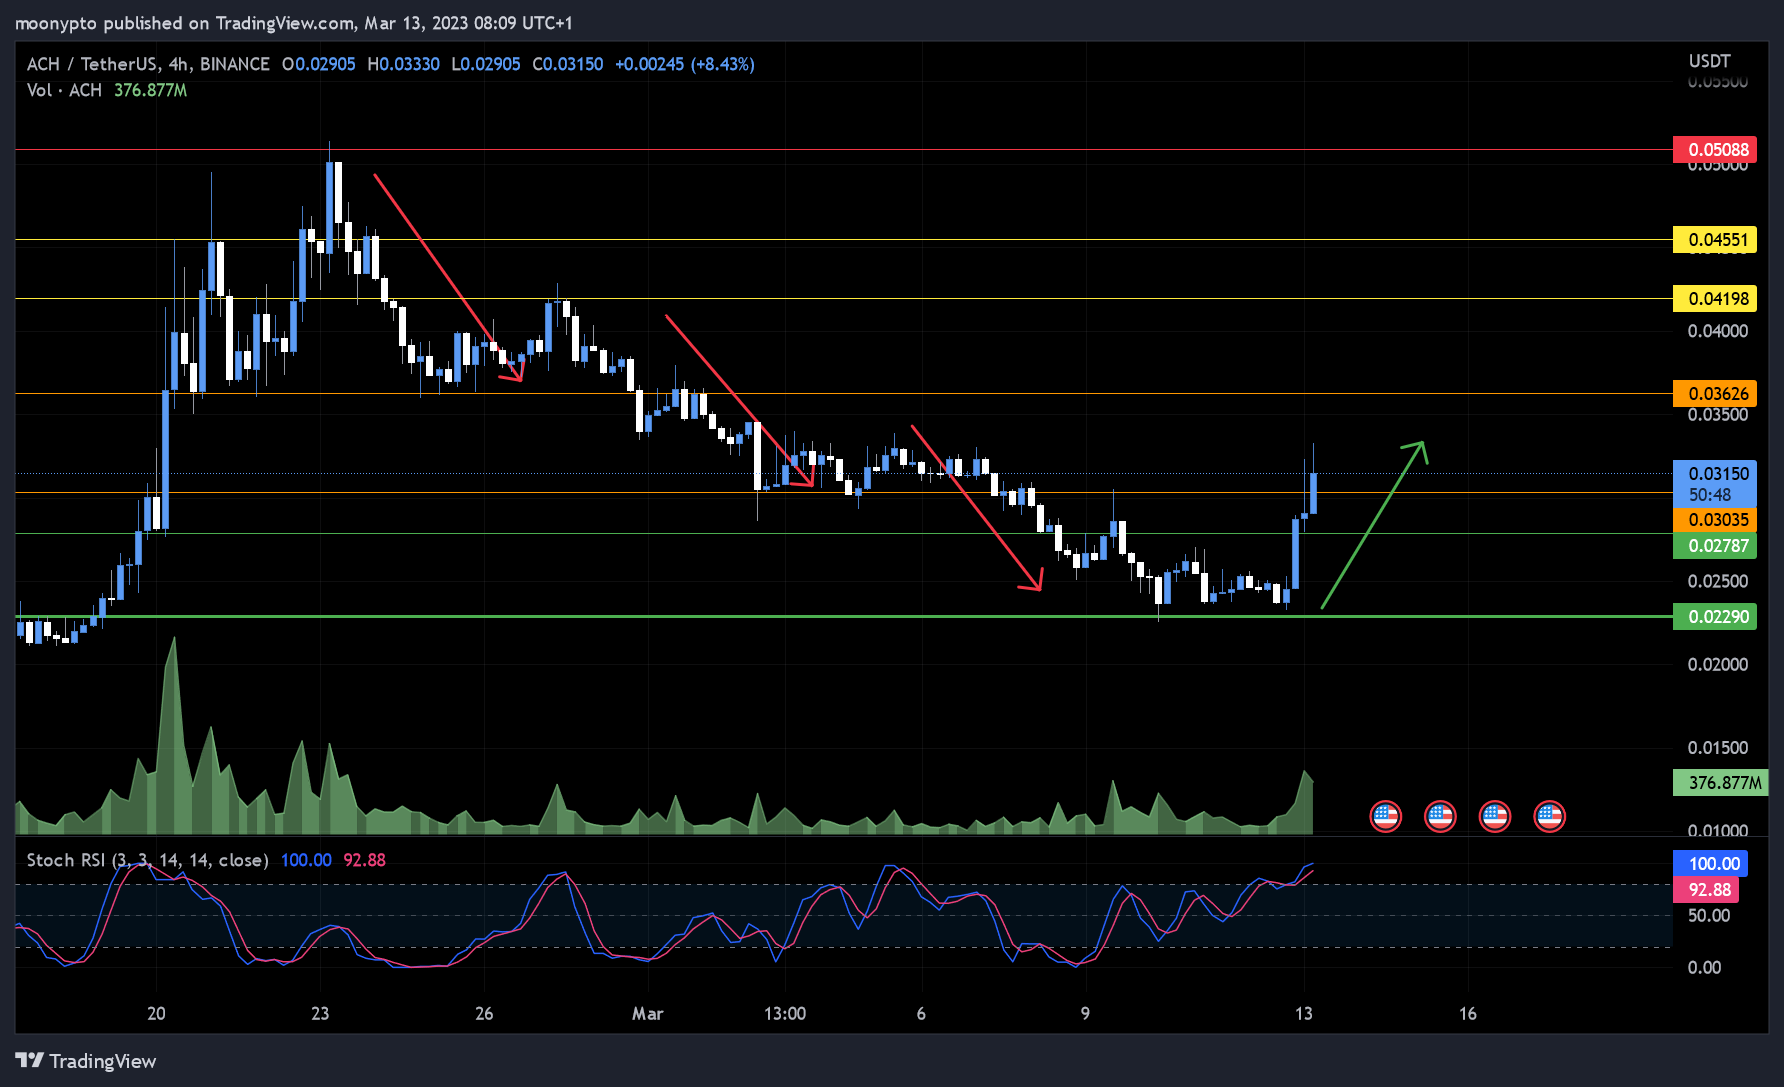
Task: Click the 13:00 label on time axis
Action: click(785, 1014)
